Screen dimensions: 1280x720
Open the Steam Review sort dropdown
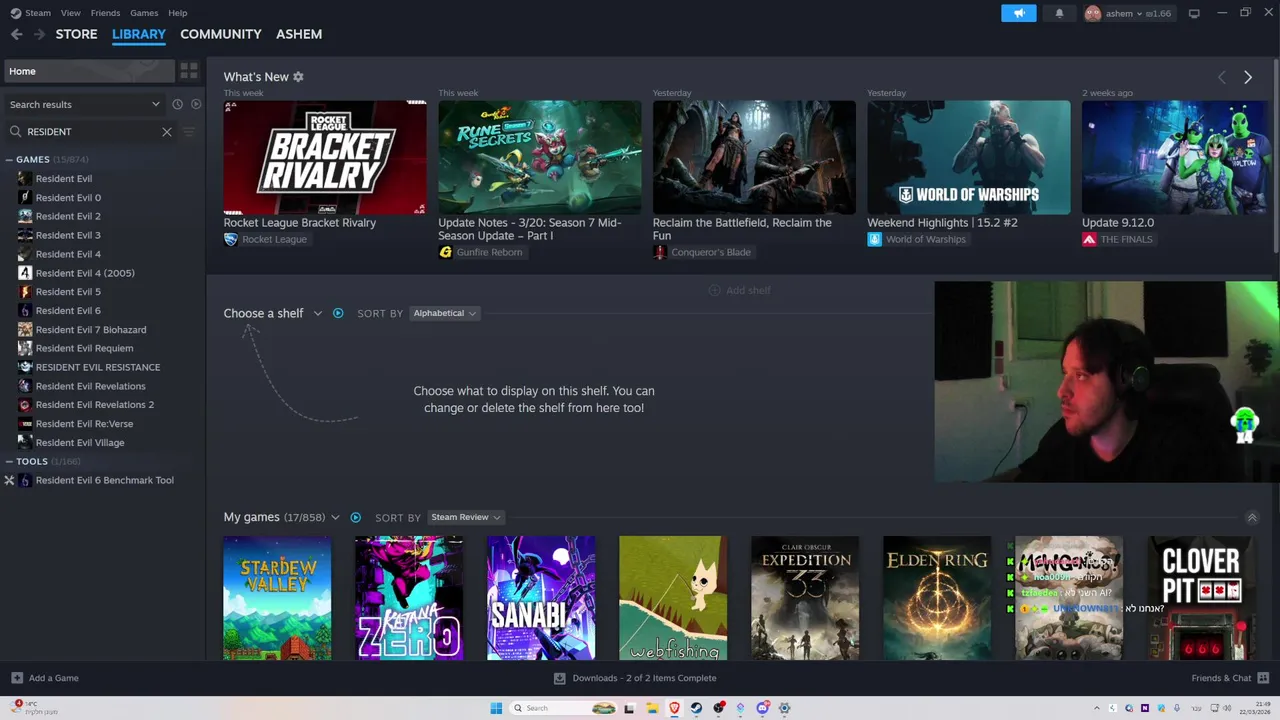point(466,517)
